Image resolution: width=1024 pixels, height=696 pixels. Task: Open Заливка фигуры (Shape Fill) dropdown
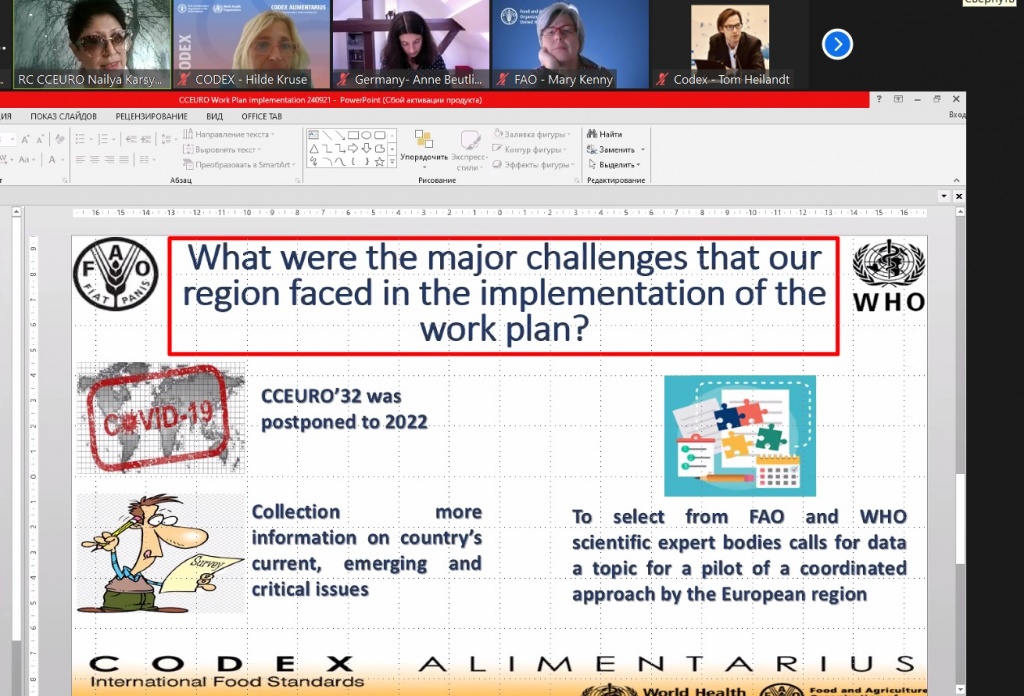532,134
